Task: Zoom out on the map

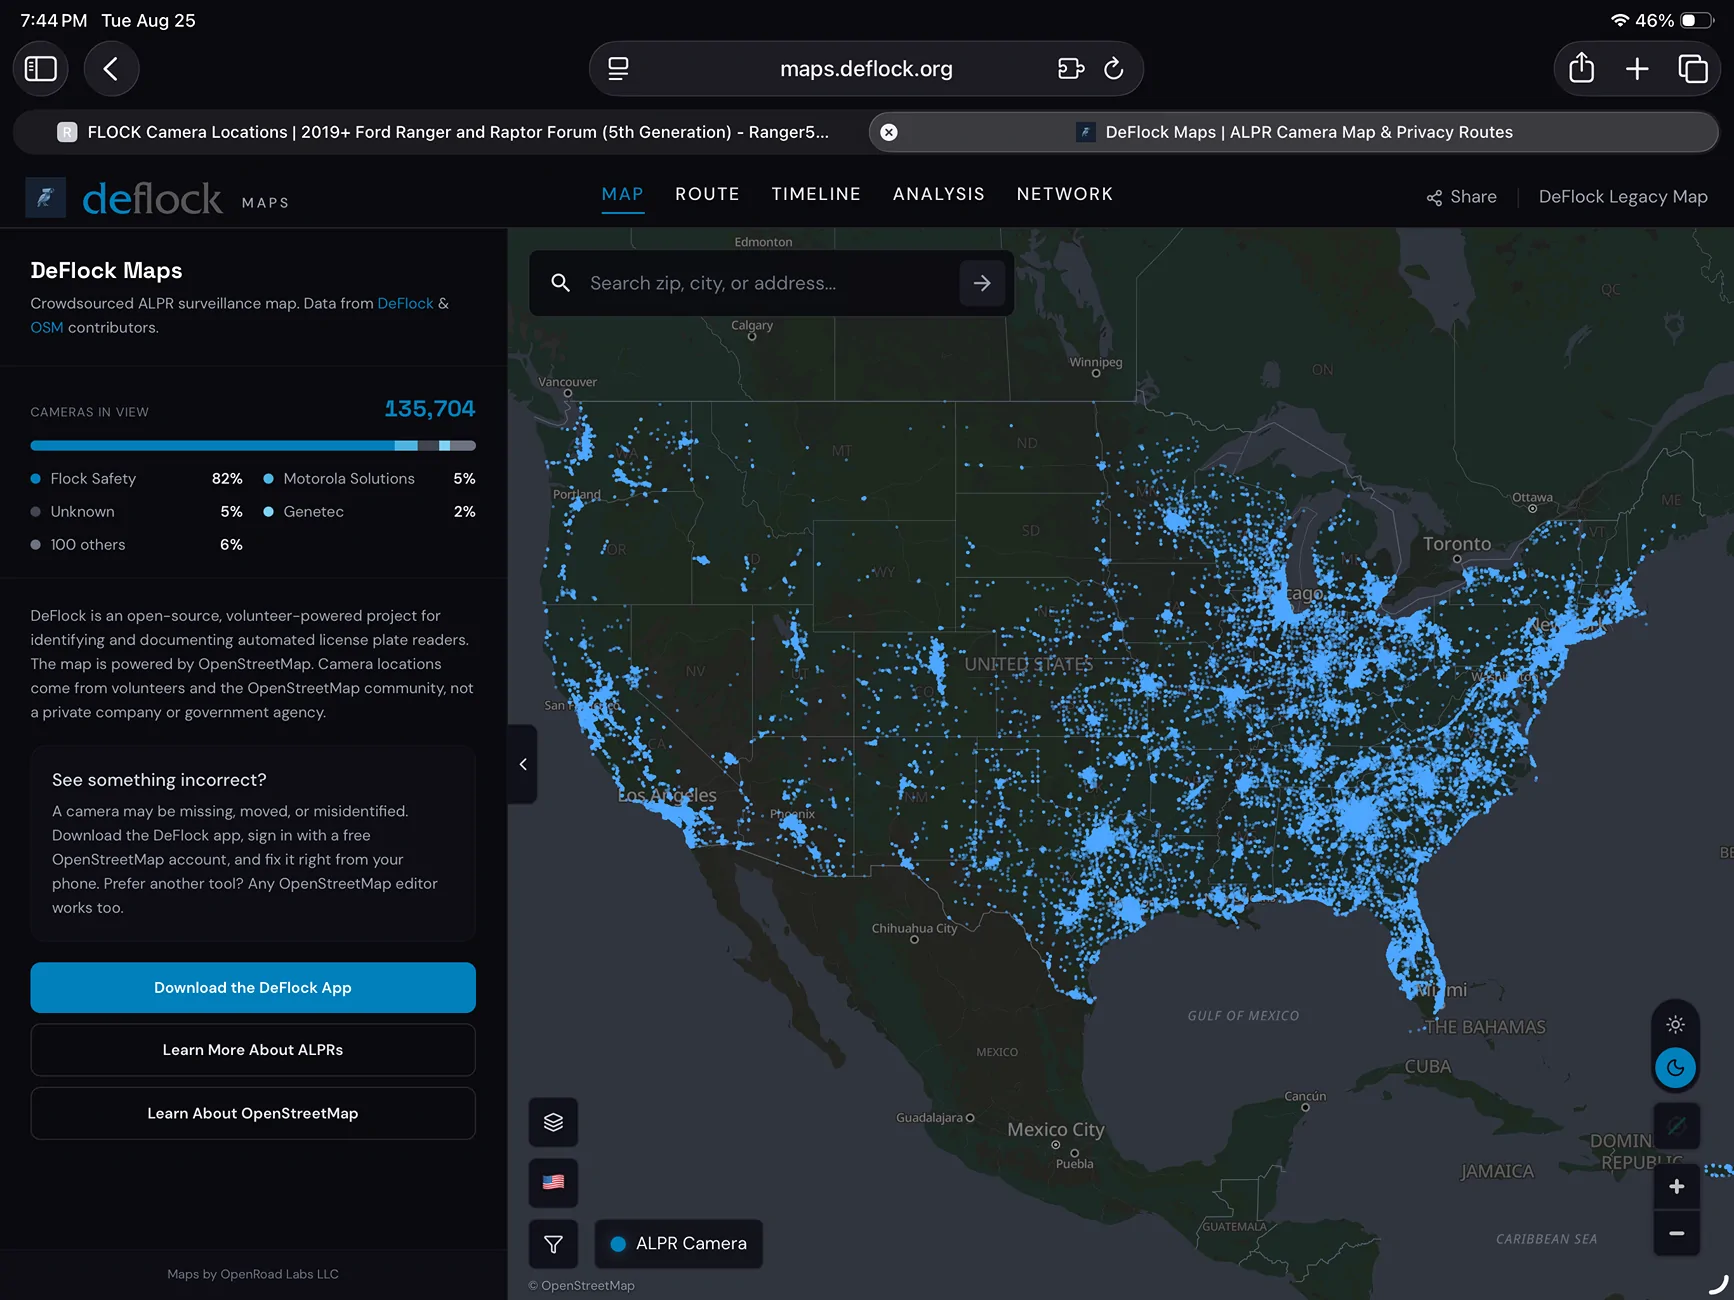Action: click(x=1677, y=1233)
